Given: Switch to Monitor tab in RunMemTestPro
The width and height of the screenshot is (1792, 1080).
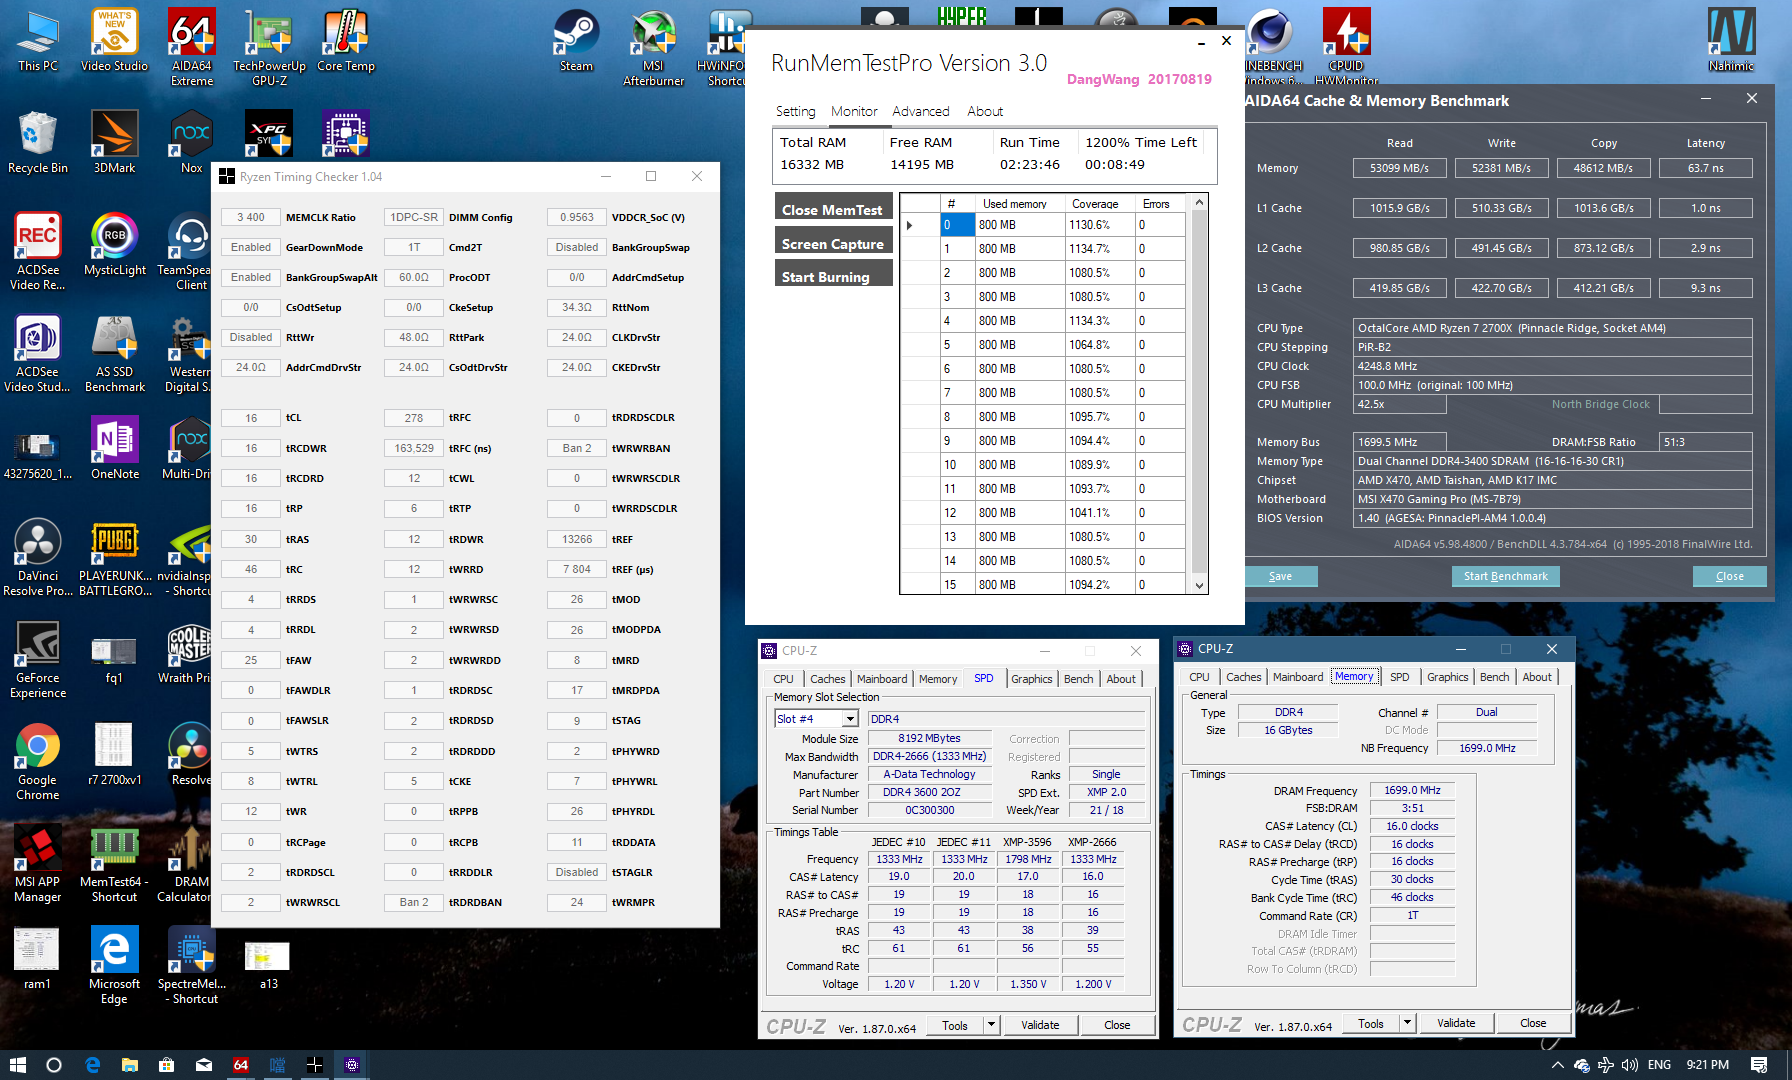Looking at the screenshot, I should coord(854,112).
